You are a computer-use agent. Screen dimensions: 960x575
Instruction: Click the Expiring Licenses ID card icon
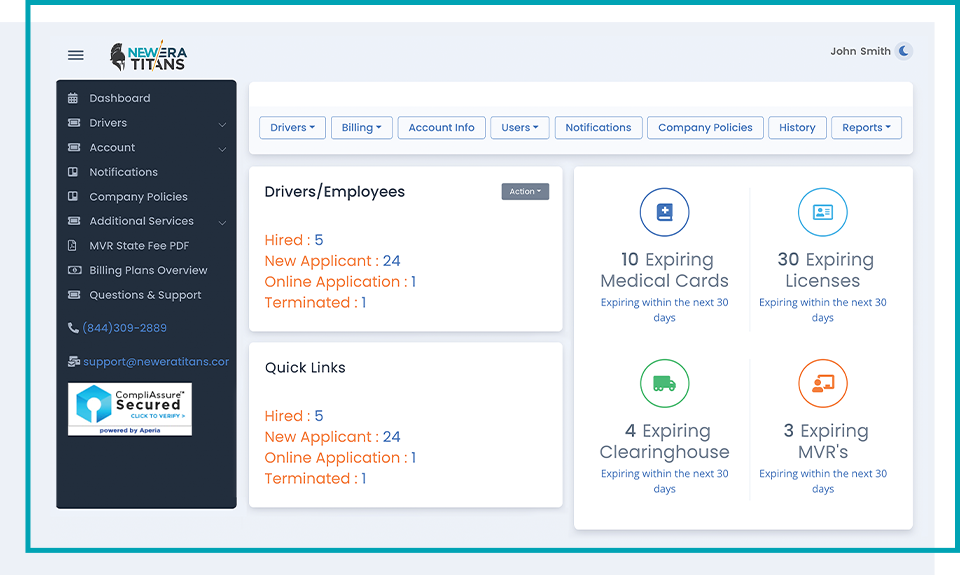[823, 212]
